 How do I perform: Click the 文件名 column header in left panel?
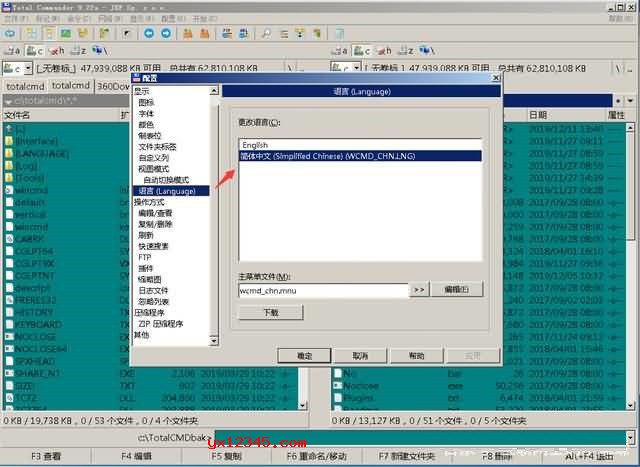click(61, 116)
